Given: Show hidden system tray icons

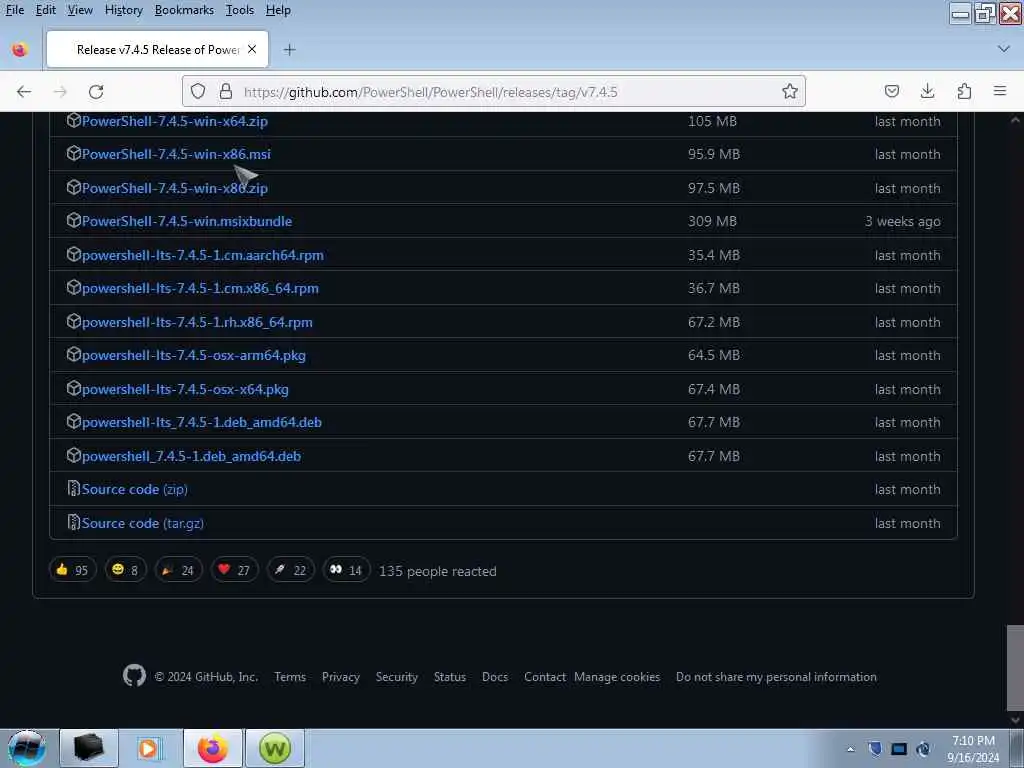Looking at the screenshot, I should (x=850, y=749).
